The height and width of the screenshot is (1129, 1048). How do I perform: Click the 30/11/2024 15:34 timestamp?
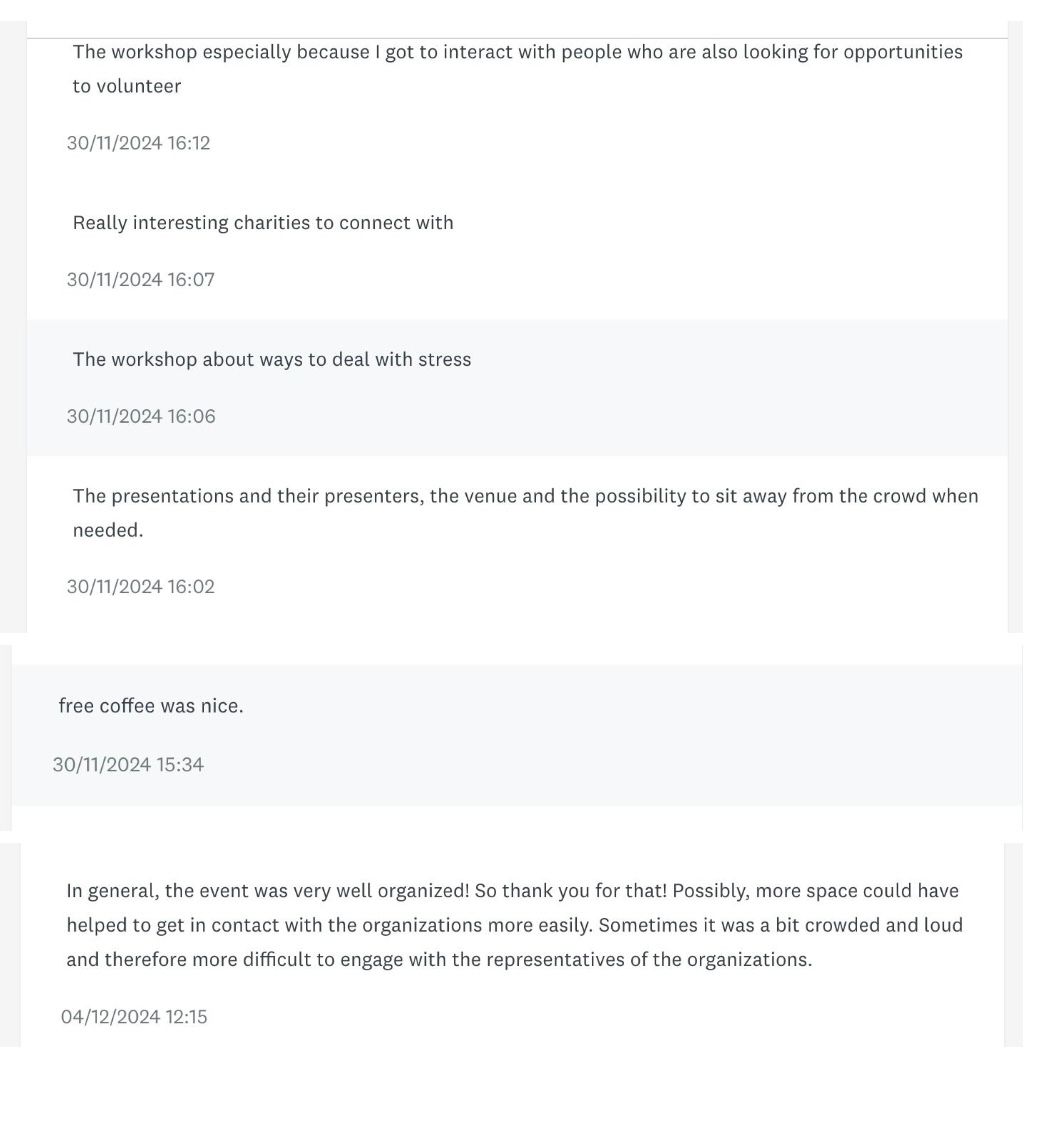(128, 765)
